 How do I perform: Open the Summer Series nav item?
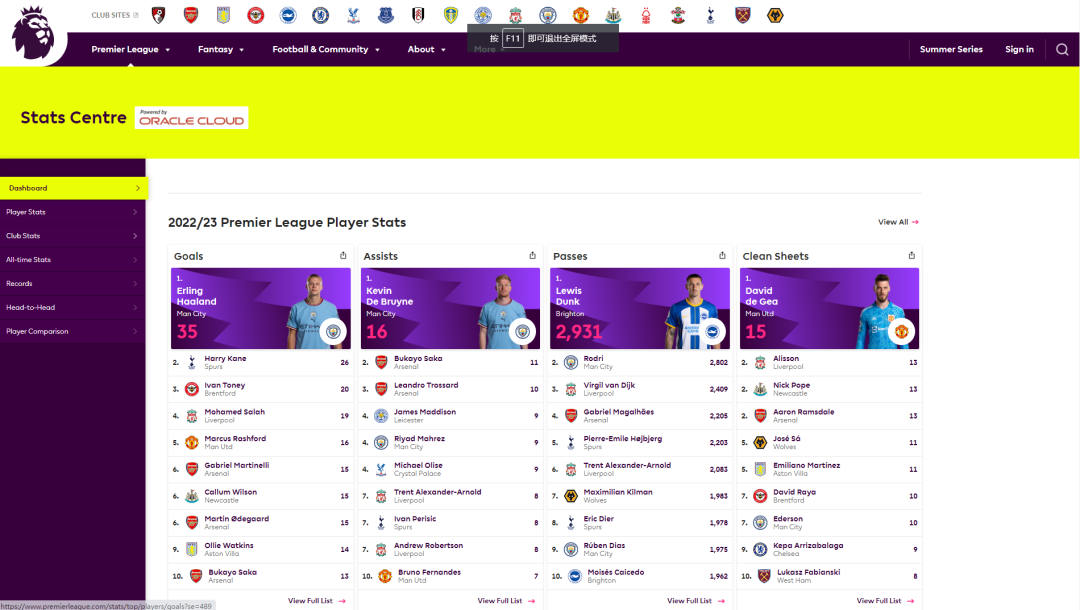pos(951,50)
